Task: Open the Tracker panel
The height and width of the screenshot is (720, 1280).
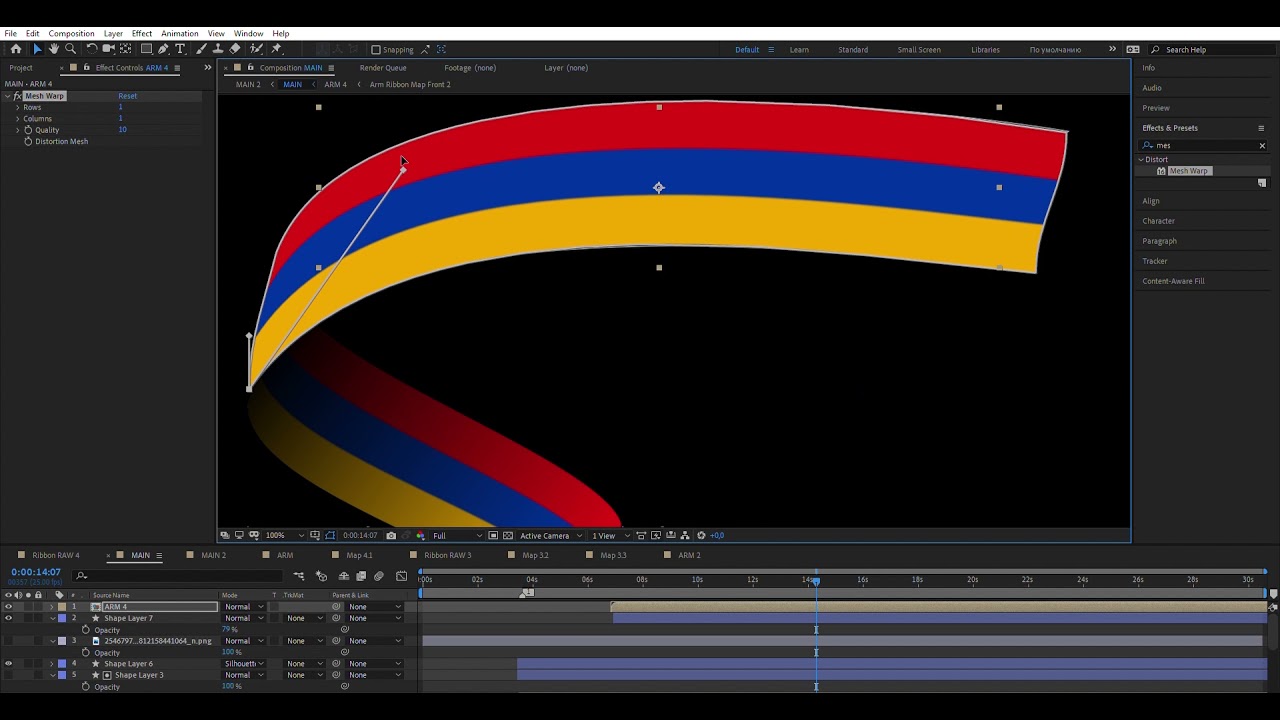Action: point(1155,261)
